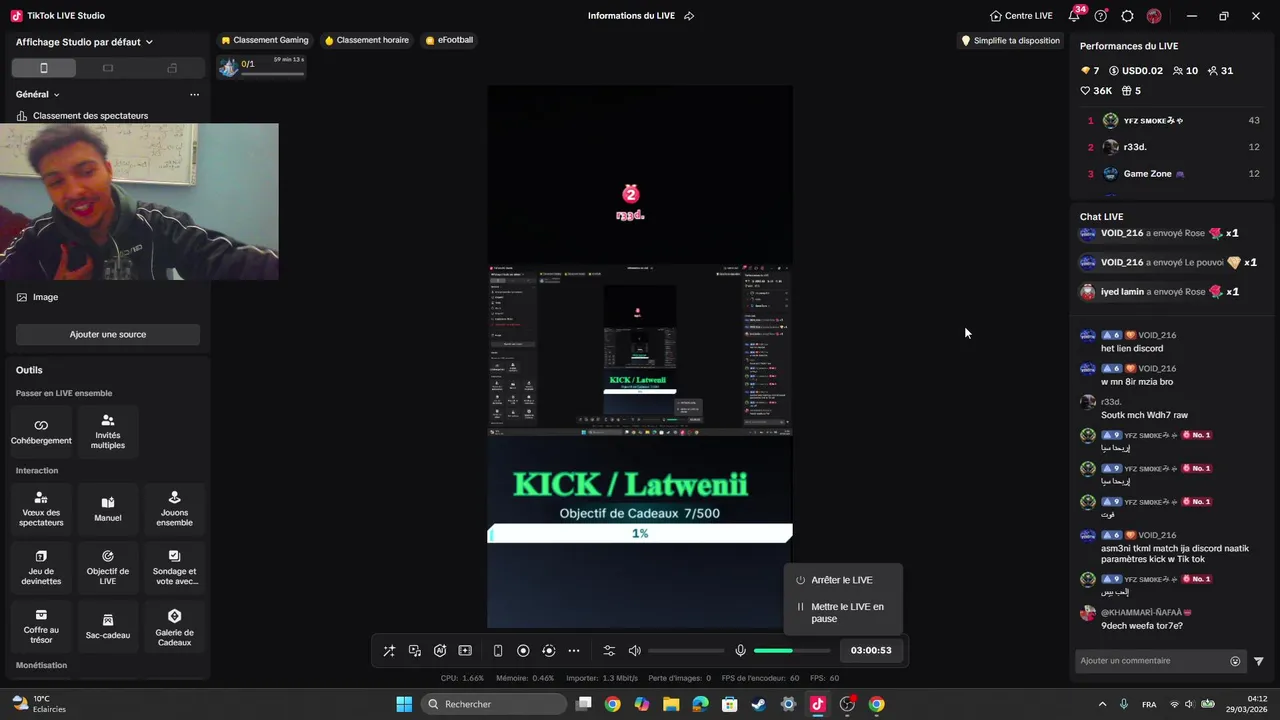
Task: Open Sondage et vote tool
Action: tap(174, 568)
